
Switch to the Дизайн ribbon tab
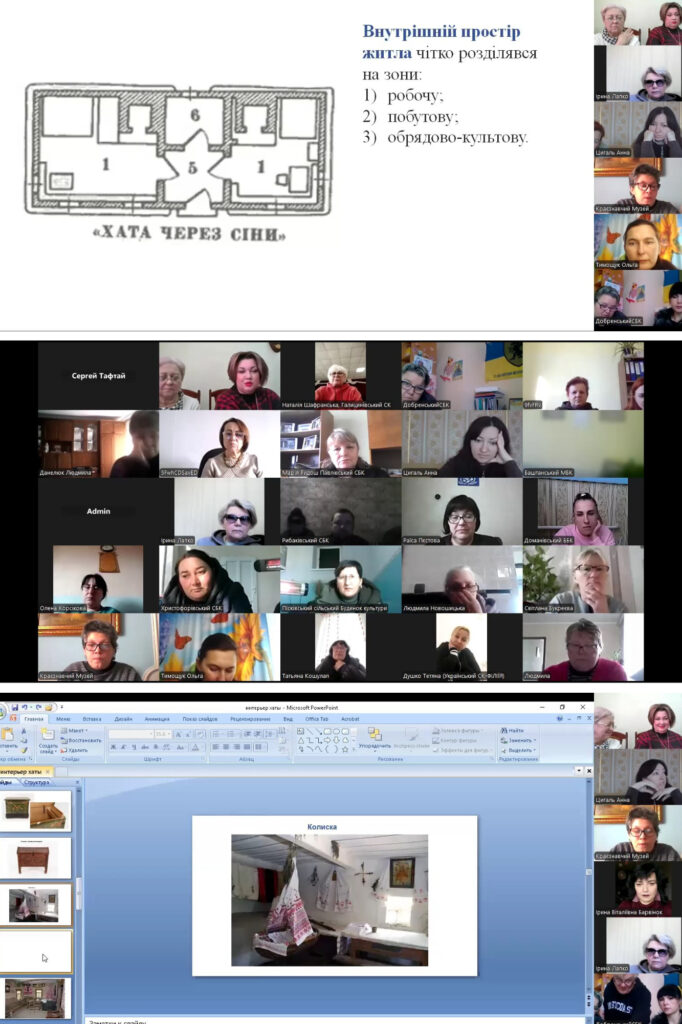tap(122, 718)
